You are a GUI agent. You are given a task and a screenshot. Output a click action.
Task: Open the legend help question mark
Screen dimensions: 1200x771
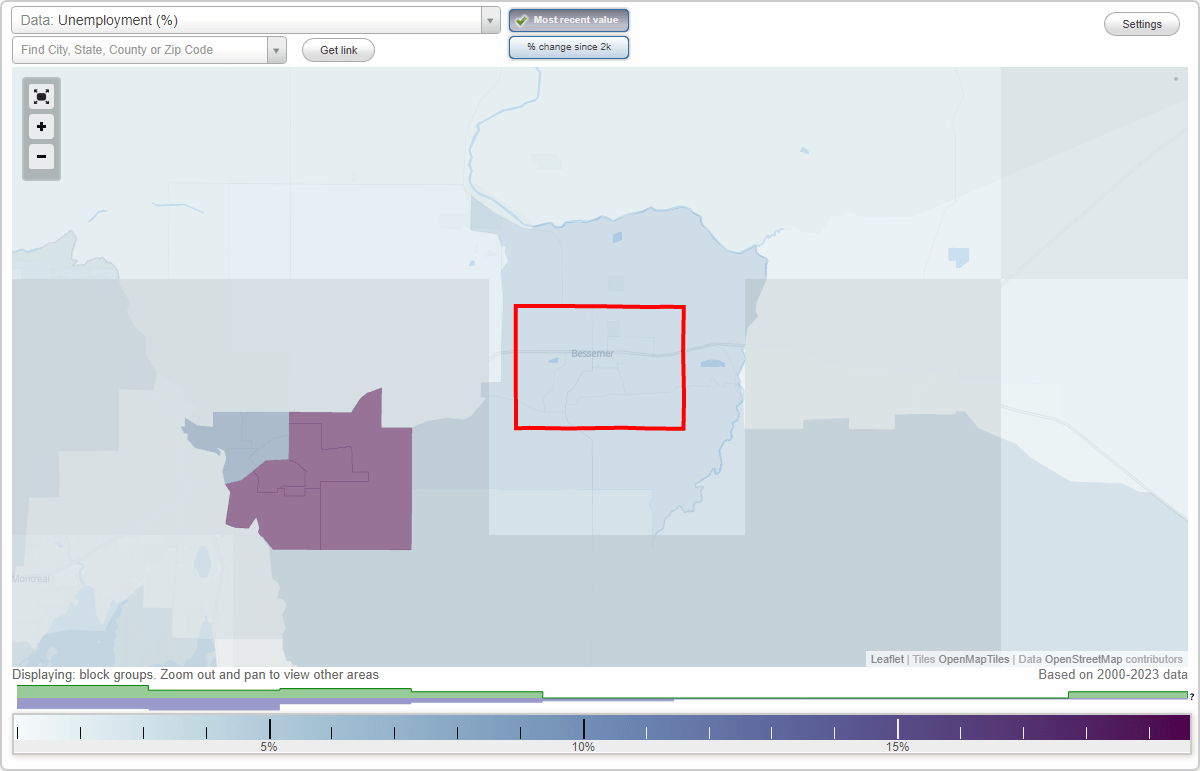1190,697
